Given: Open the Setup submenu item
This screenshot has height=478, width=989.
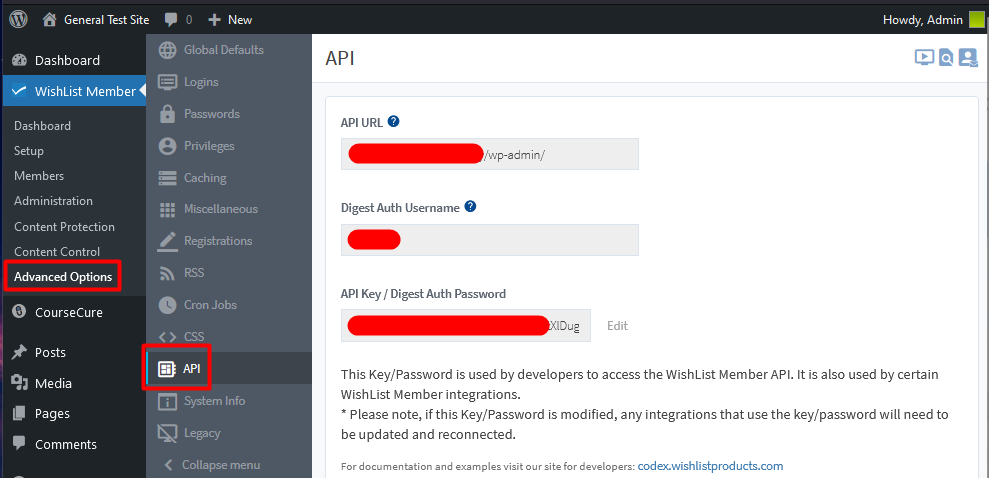Looking at the screenshot, I should tap(29, 151).
